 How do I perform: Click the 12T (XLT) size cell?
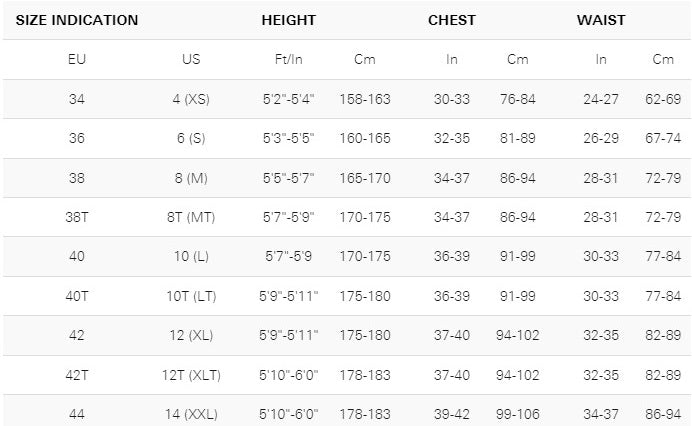tap(191, 375)
